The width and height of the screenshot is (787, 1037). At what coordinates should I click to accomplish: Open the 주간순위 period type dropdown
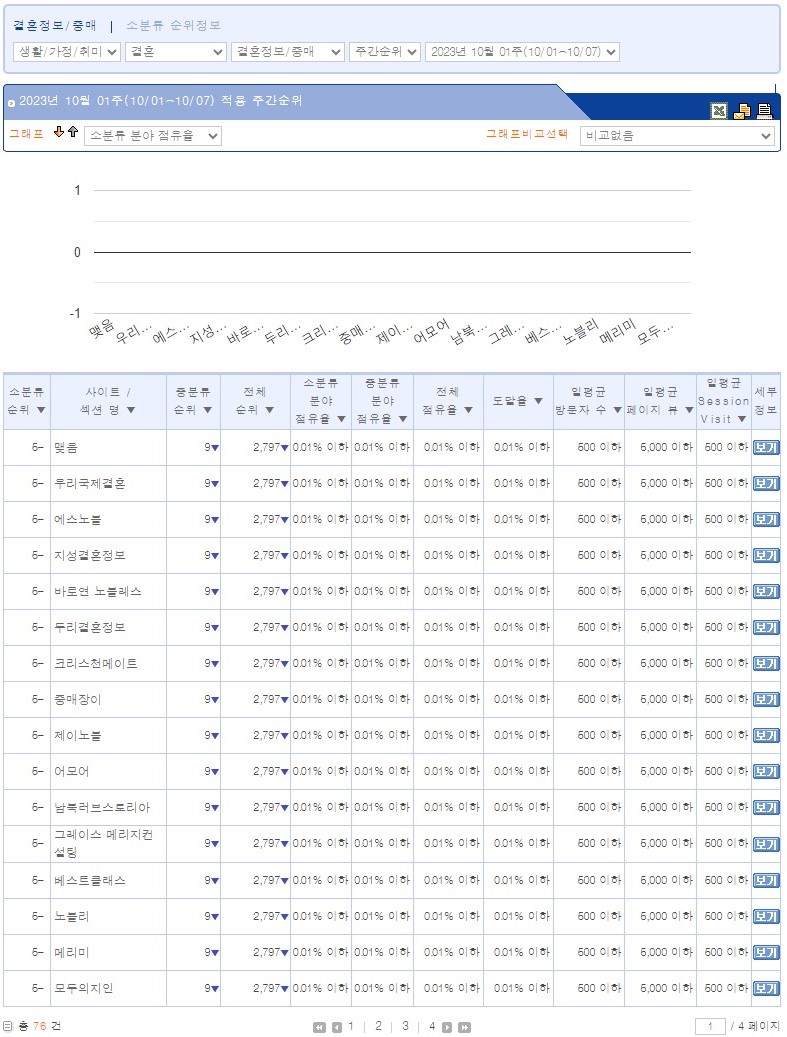click(x=384, y=52)
